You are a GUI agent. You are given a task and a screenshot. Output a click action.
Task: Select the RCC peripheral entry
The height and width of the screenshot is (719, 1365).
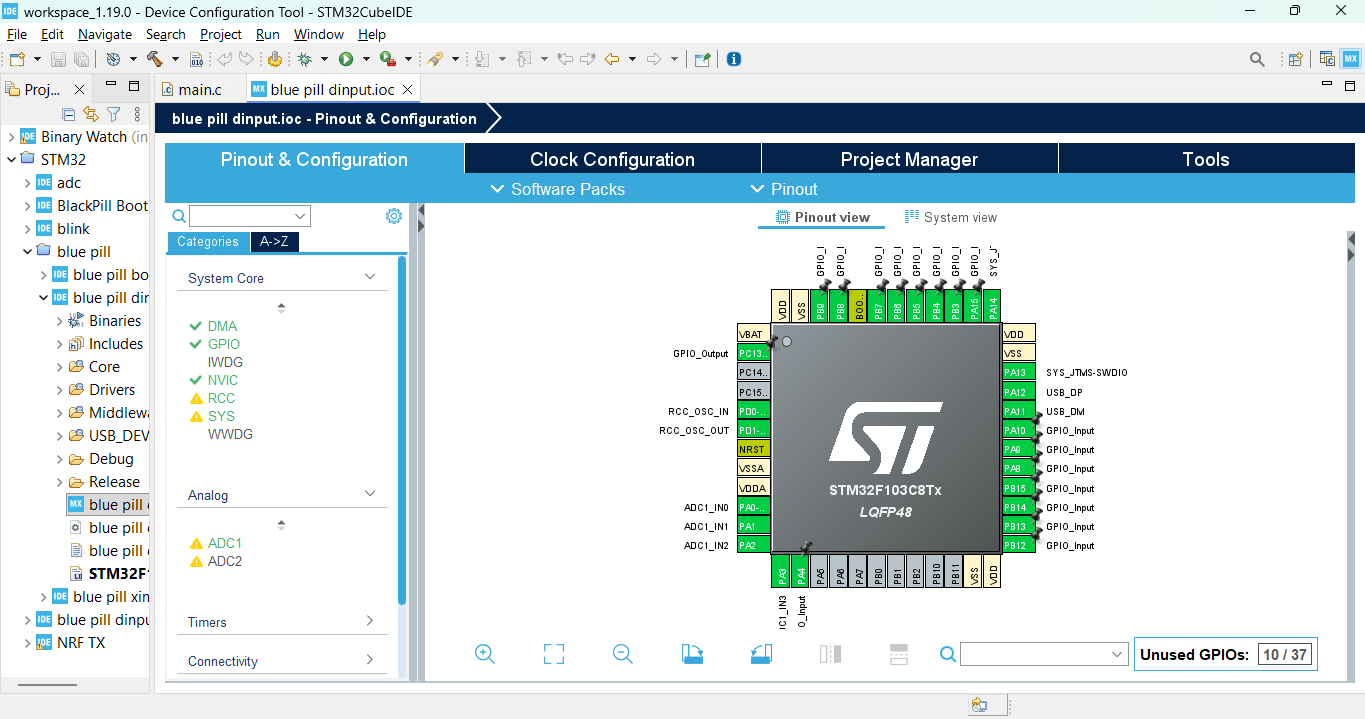pyautogui.click(x=221, y=398)
